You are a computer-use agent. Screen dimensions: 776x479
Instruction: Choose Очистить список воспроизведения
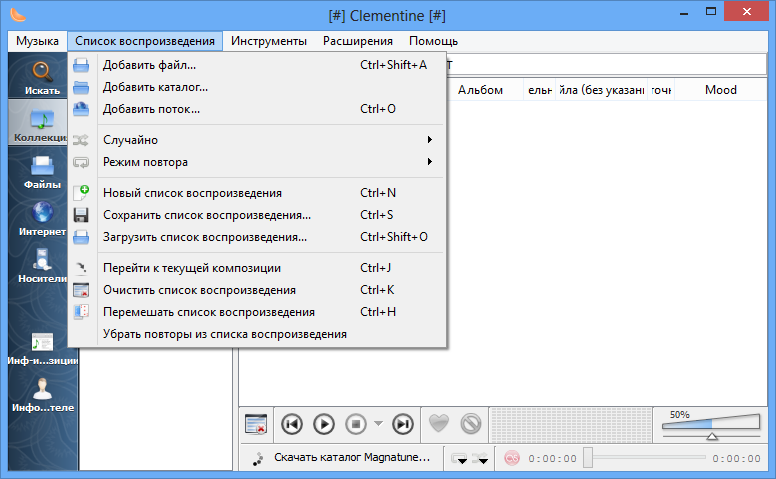[x=257, y=290]
